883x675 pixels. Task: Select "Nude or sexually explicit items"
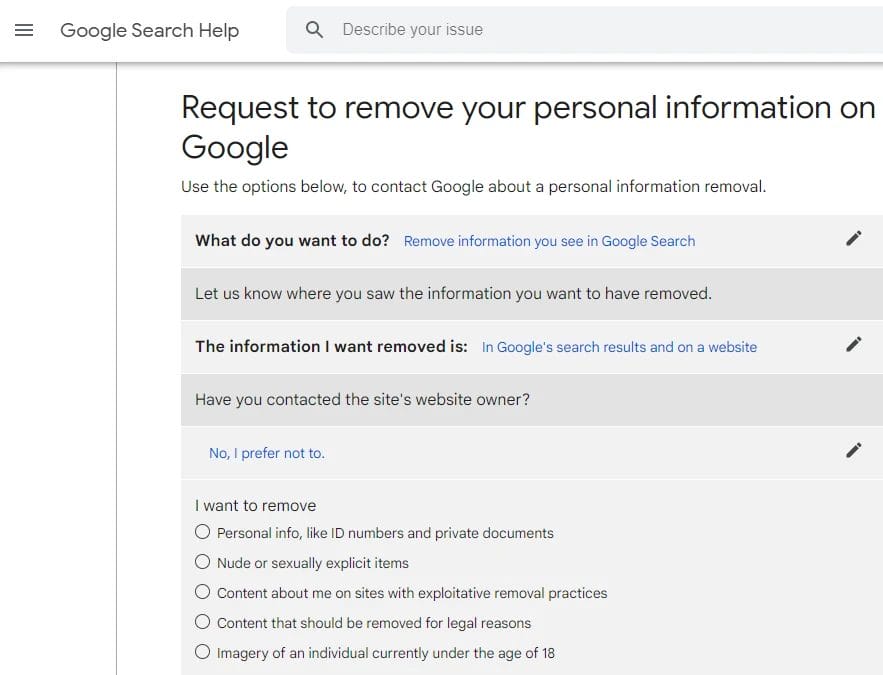point(203,562)
